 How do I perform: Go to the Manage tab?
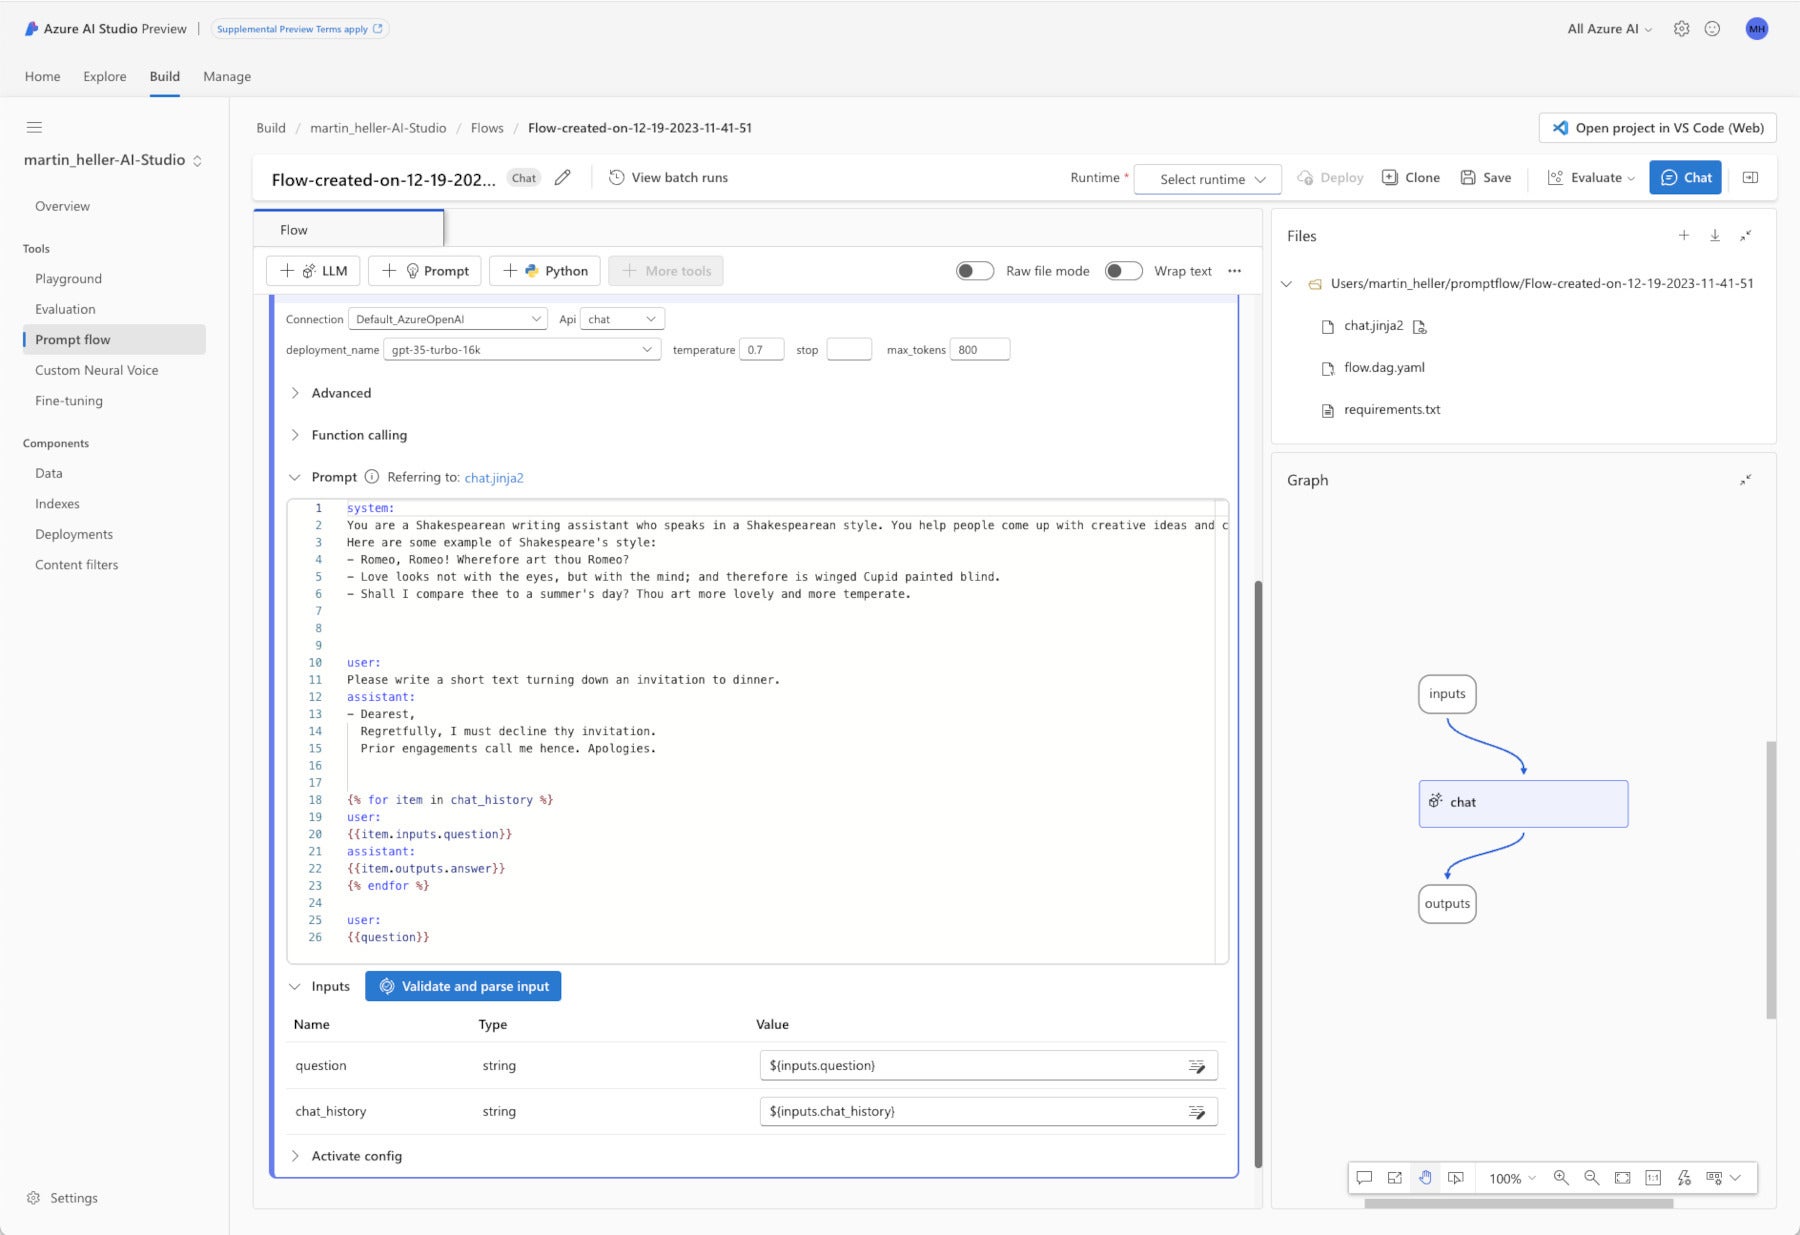click(227, 76)
